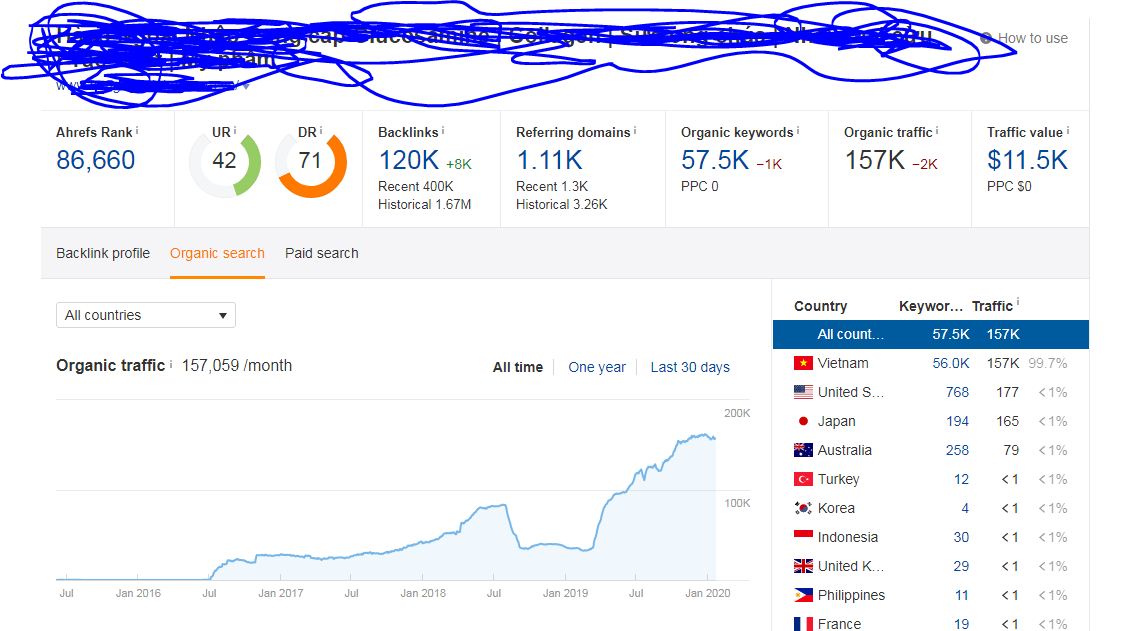Image resolution: width=1121 pixels, height=631 pixels.
Task: Click the 157,059 /month traffic figure
Action: coord(237,366)
